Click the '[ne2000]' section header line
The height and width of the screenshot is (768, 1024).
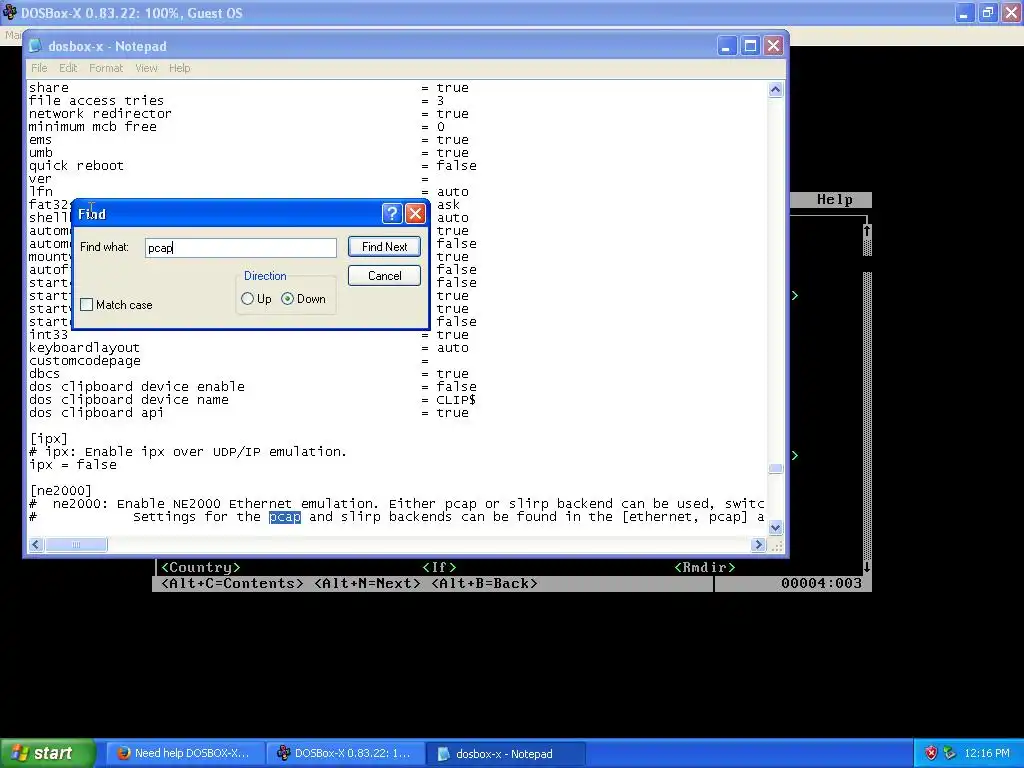pyautogui.click(x=61, y=490)
